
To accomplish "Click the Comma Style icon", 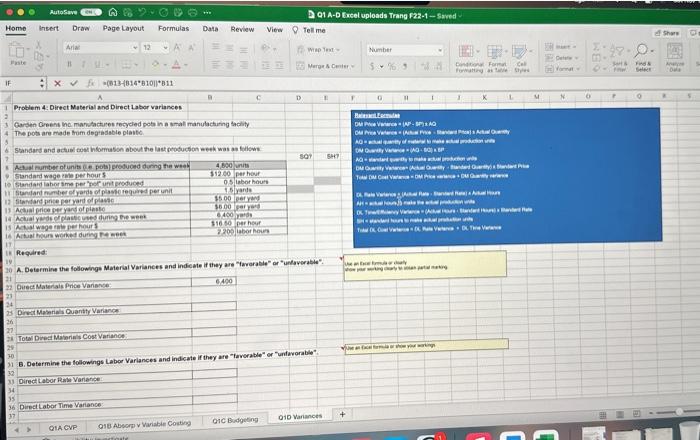I will tap(405, 66).
